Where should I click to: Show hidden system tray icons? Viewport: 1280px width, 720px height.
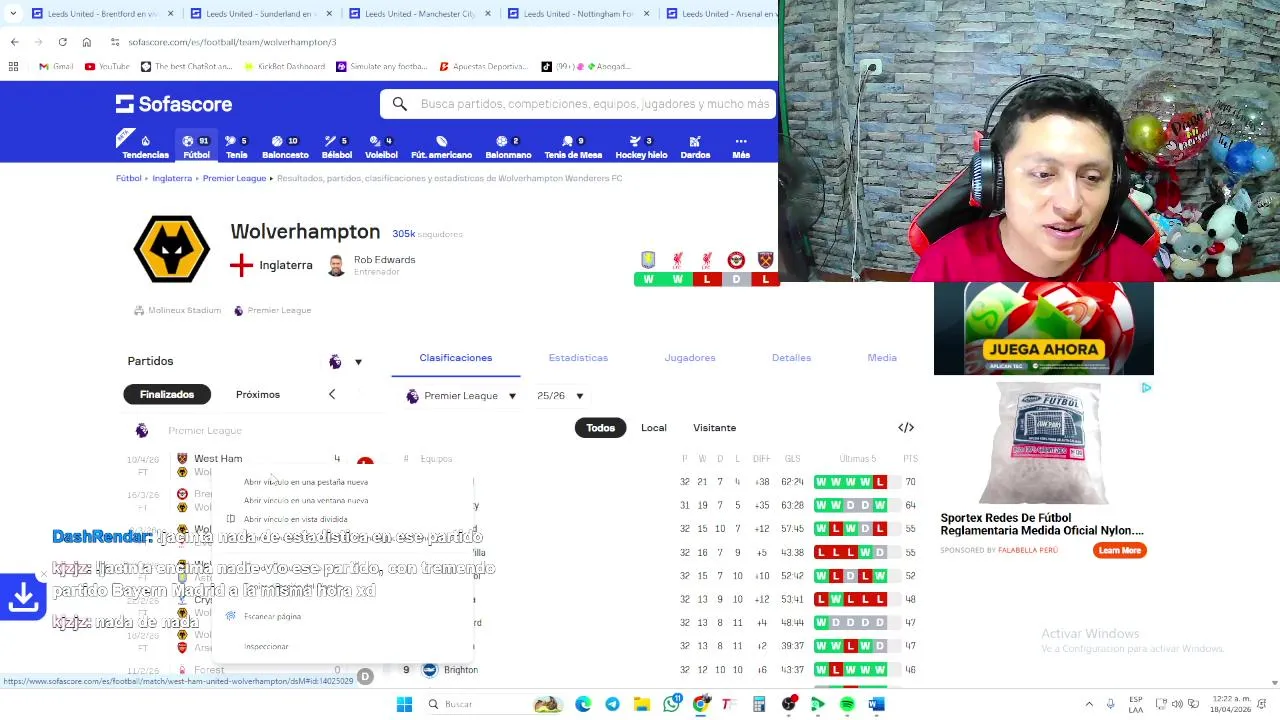[x=1089, y=704]
